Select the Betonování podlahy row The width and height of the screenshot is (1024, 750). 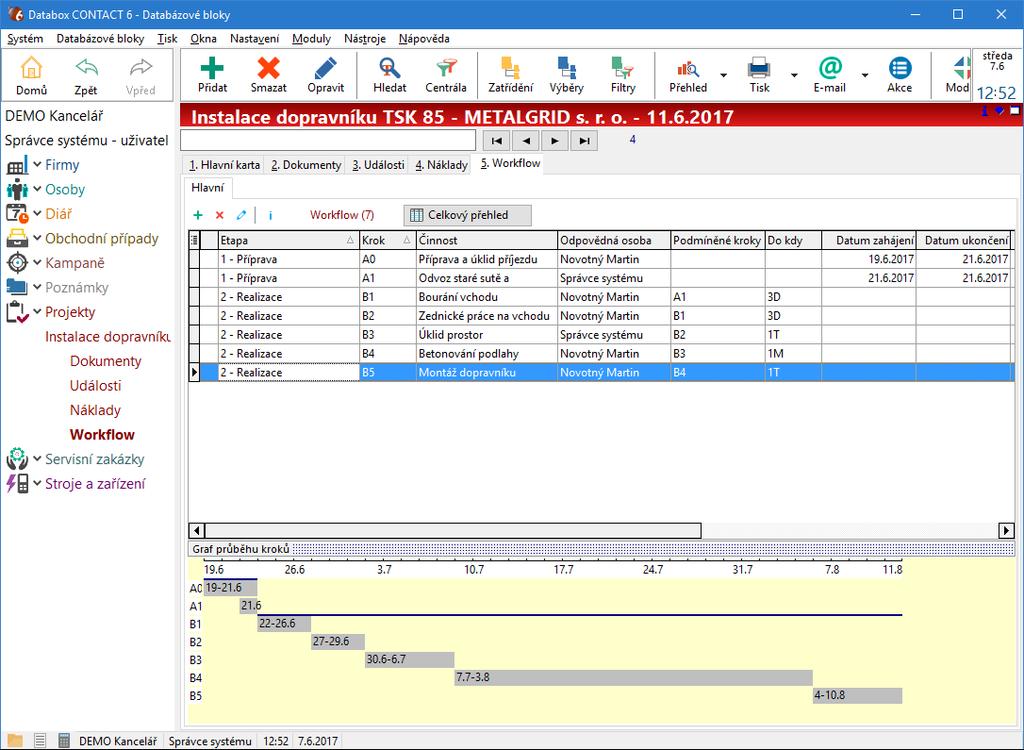point(601,353)
